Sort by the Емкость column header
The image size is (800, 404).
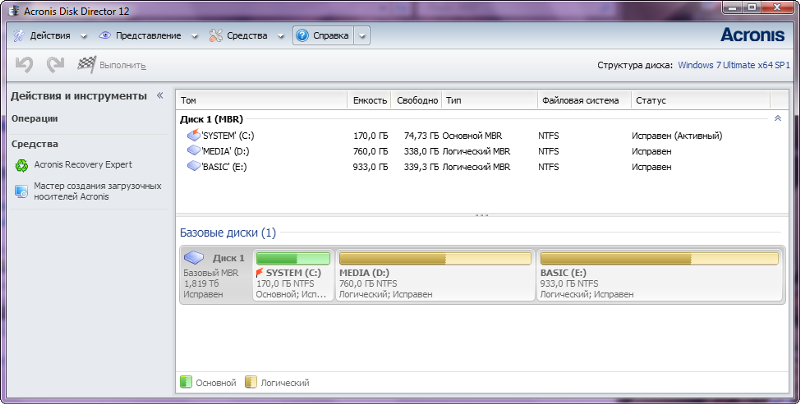(x=369, y=100)
